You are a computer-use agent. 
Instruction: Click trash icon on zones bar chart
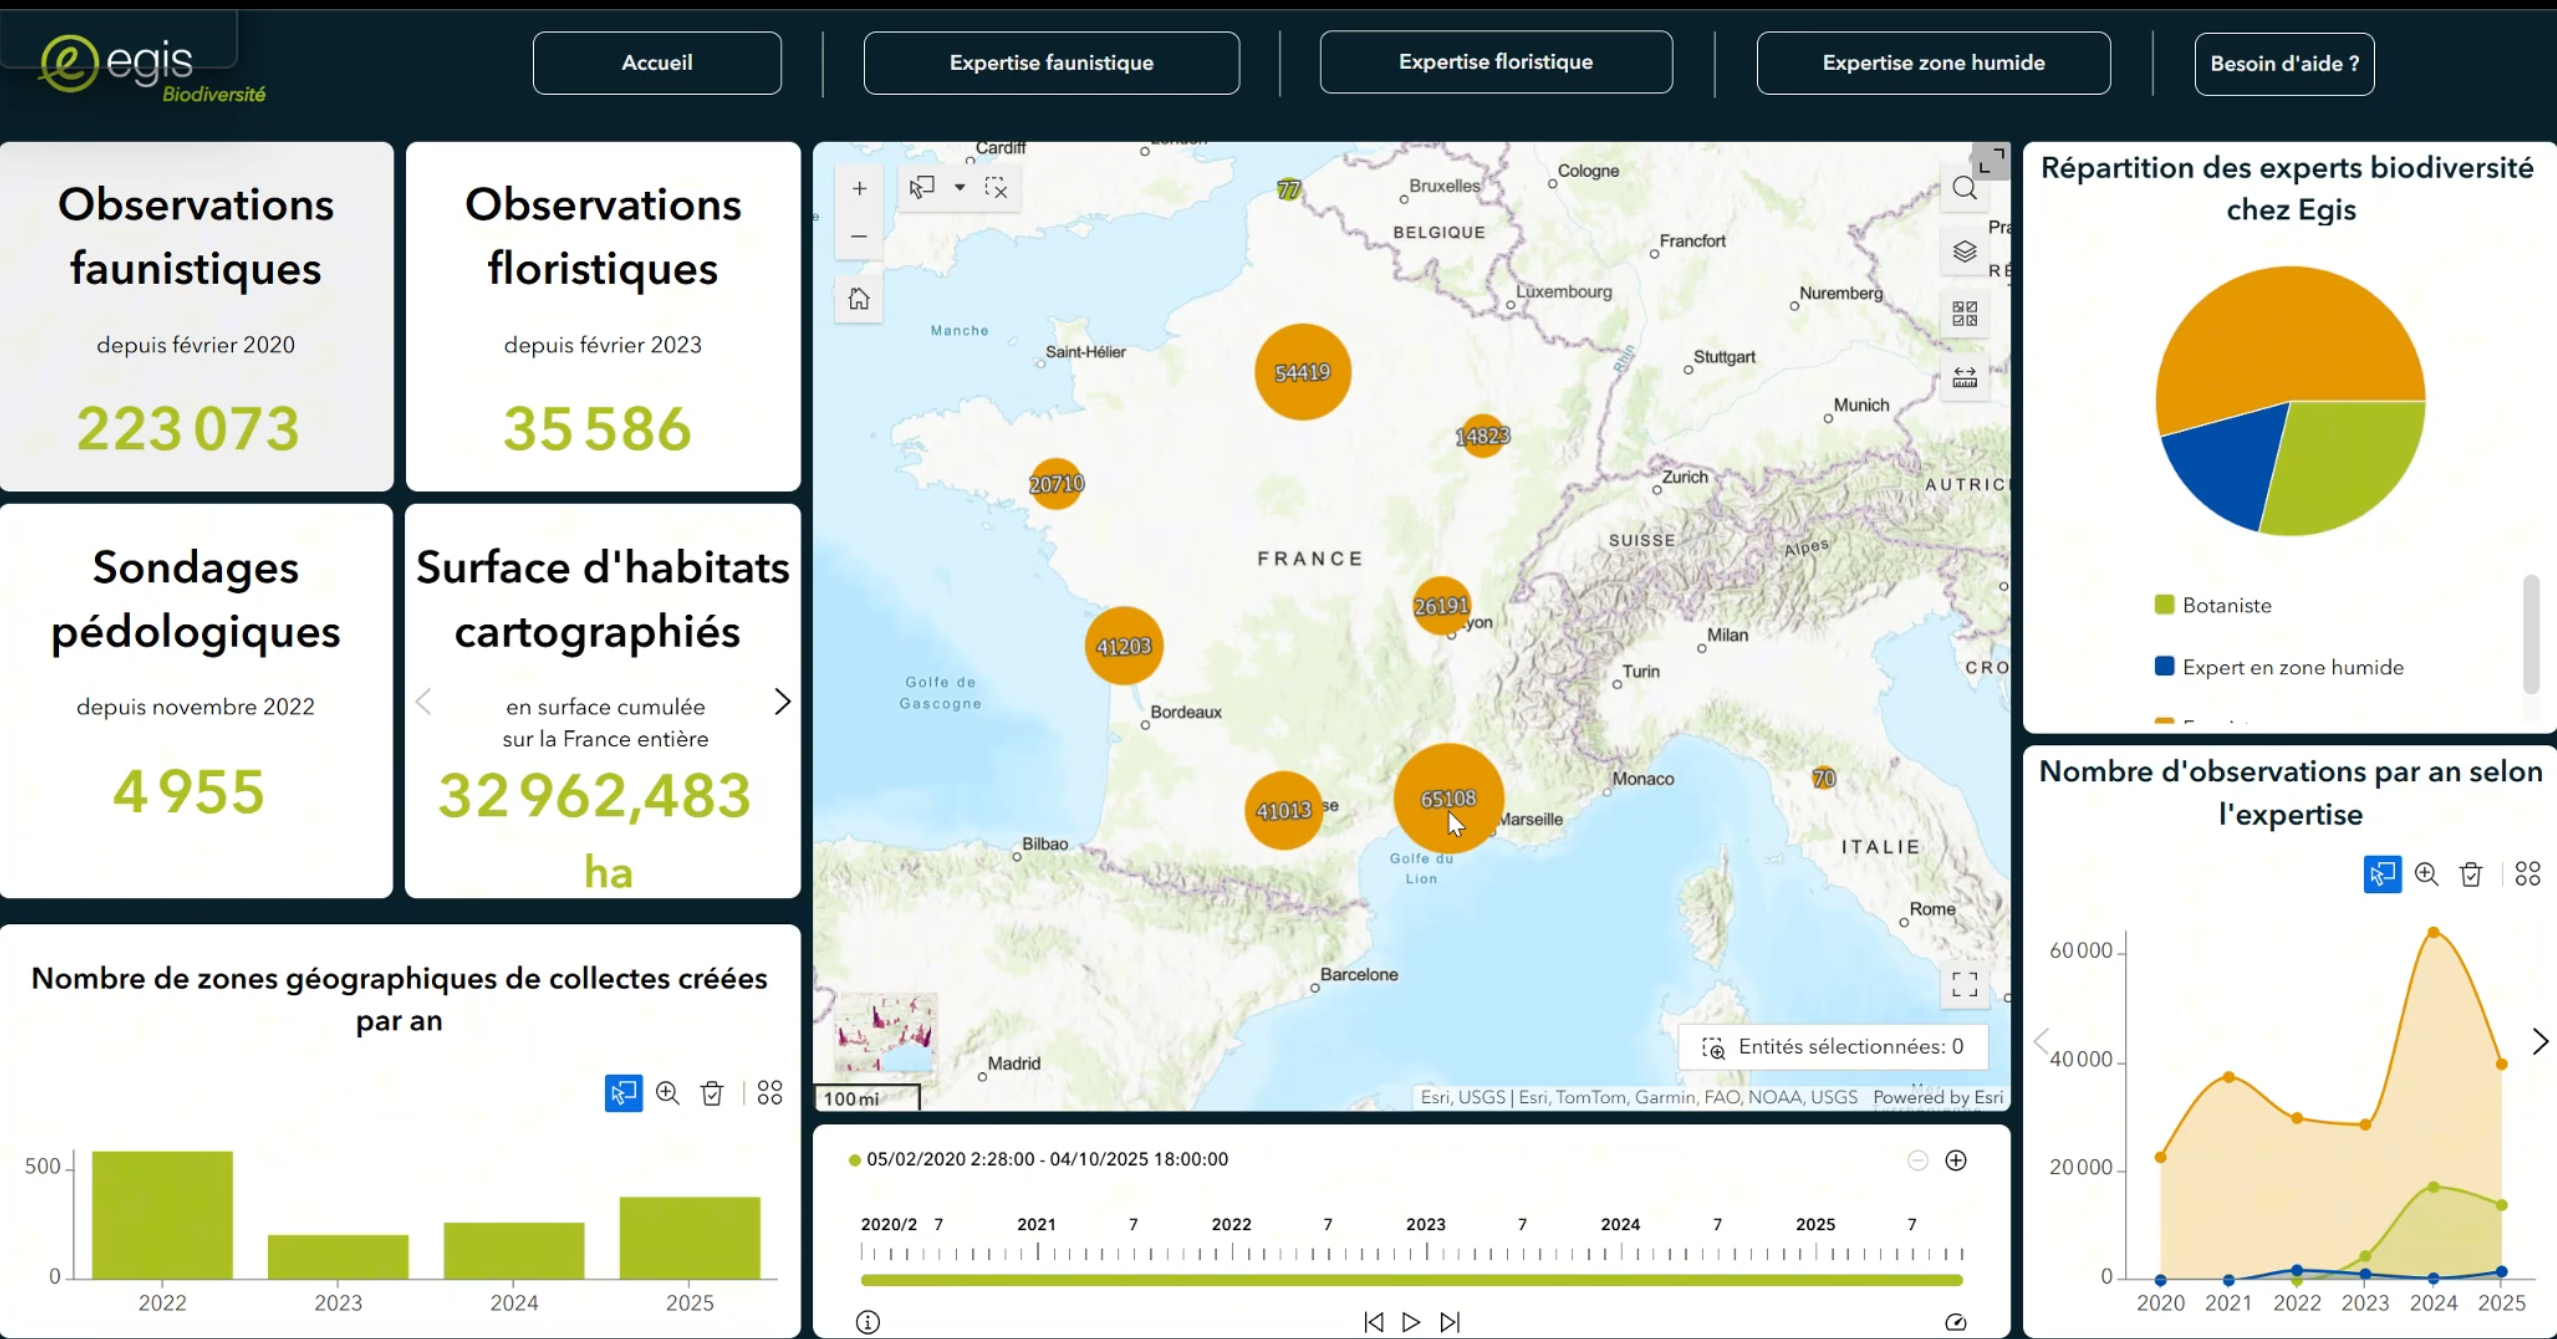point(712,1093)
